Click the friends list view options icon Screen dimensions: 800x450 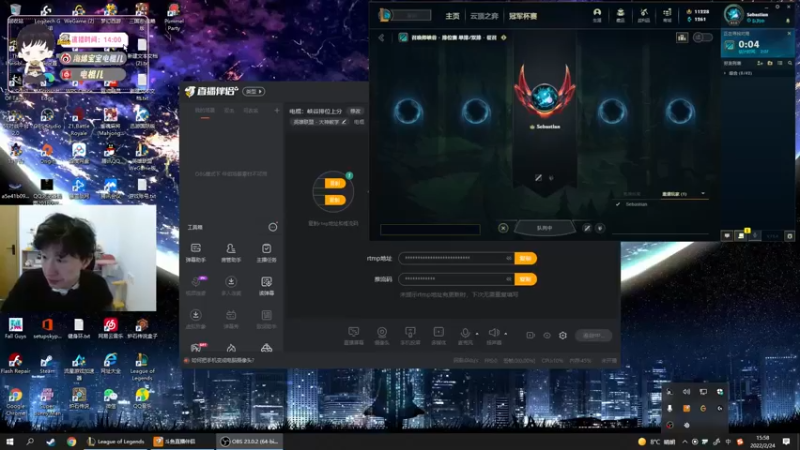(x=780, y=63)
